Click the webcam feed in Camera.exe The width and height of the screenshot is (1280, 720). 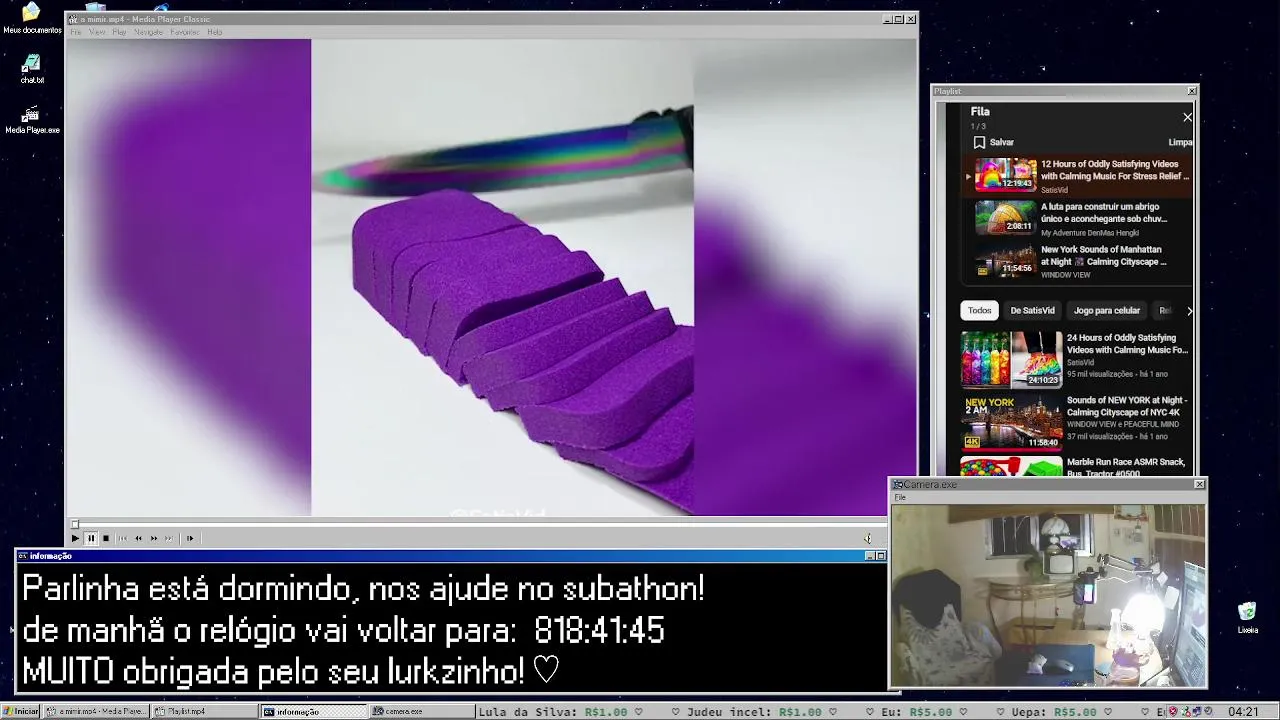tap(1048, 595)
